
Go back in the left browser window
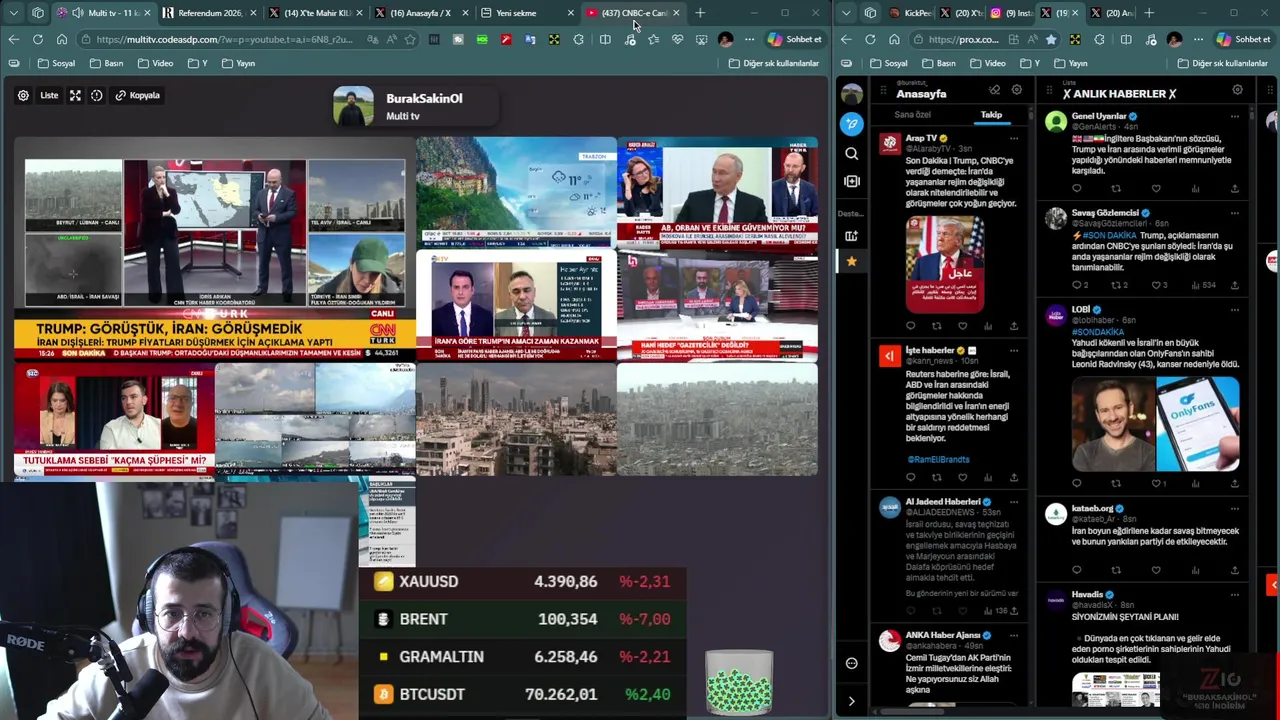click(13, 39)
